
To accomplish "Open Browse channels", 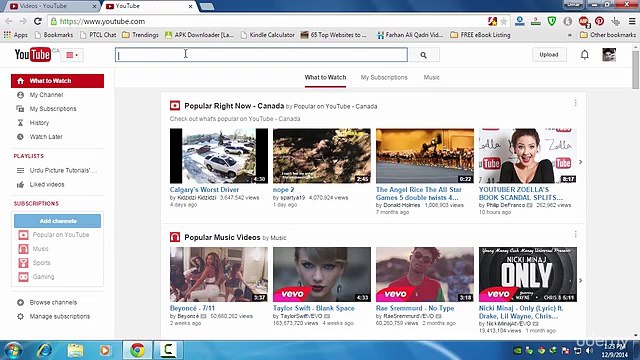I will point(53,302).
